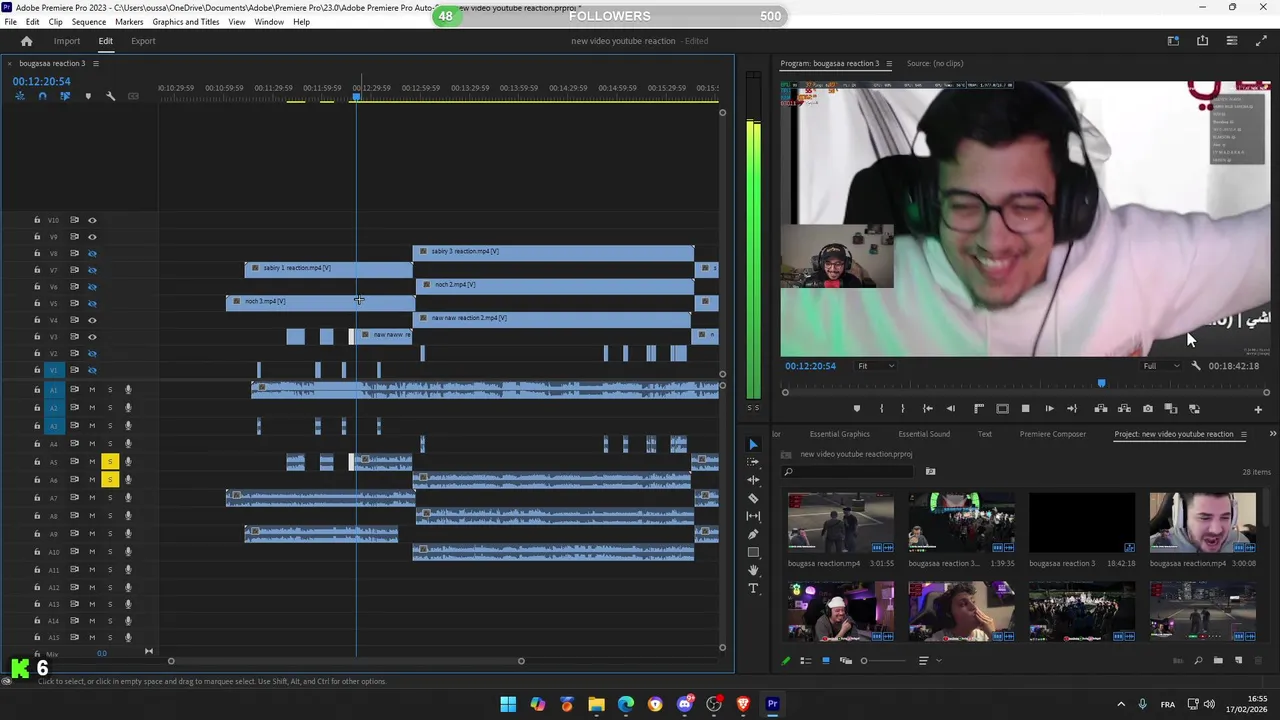This screenshot has width=1280, height=720.
Task: Hide the V4 track output
Action: (x=92, y=320)
